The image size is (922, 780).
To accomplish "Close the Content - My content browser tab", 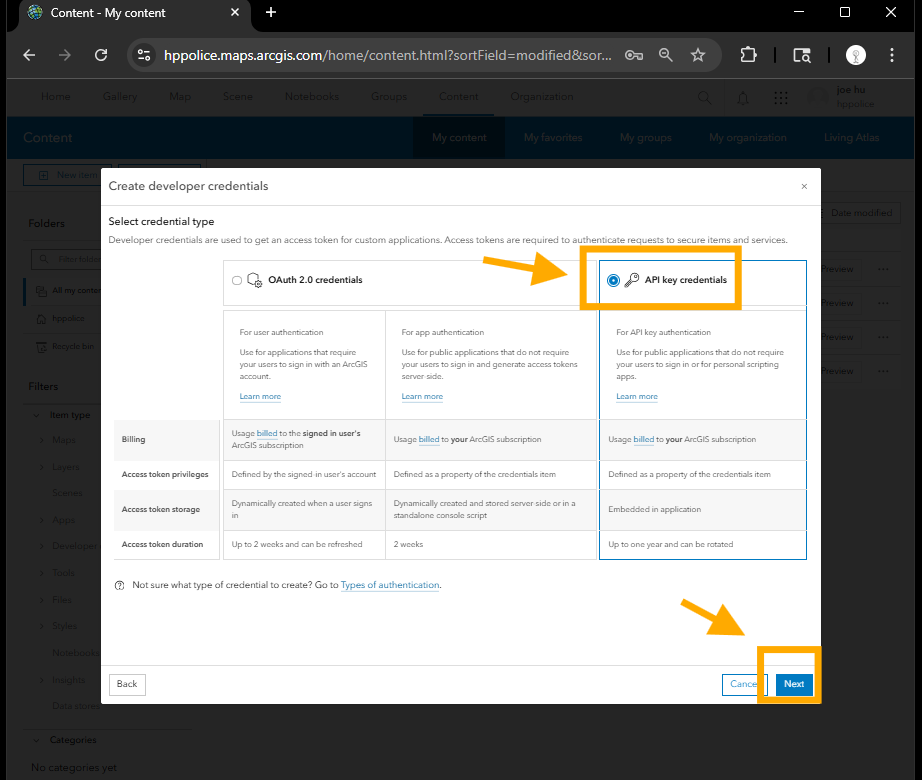I will coord(235,12).
